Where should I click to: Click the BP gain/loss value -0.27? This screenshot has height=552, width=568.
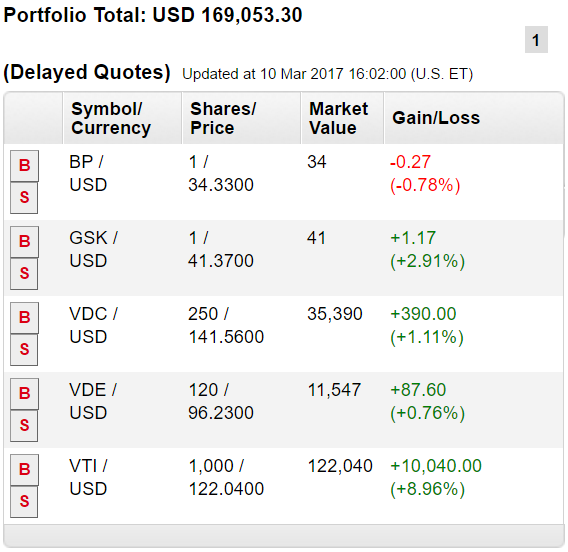click(410, 162)
